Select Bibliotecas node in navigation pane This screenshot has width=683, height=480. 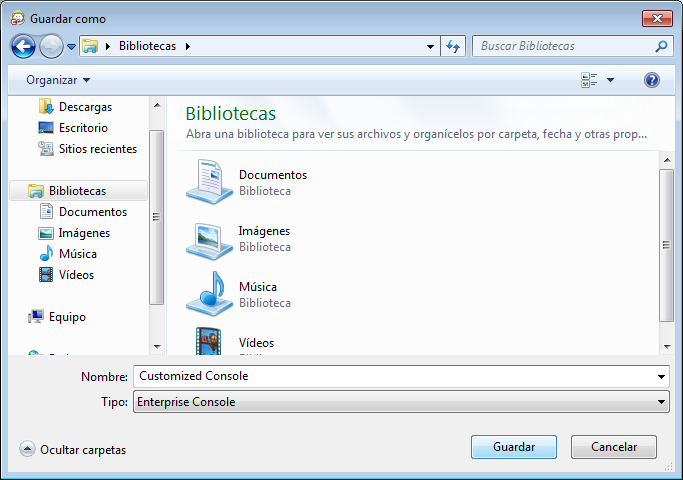[78, 191]
